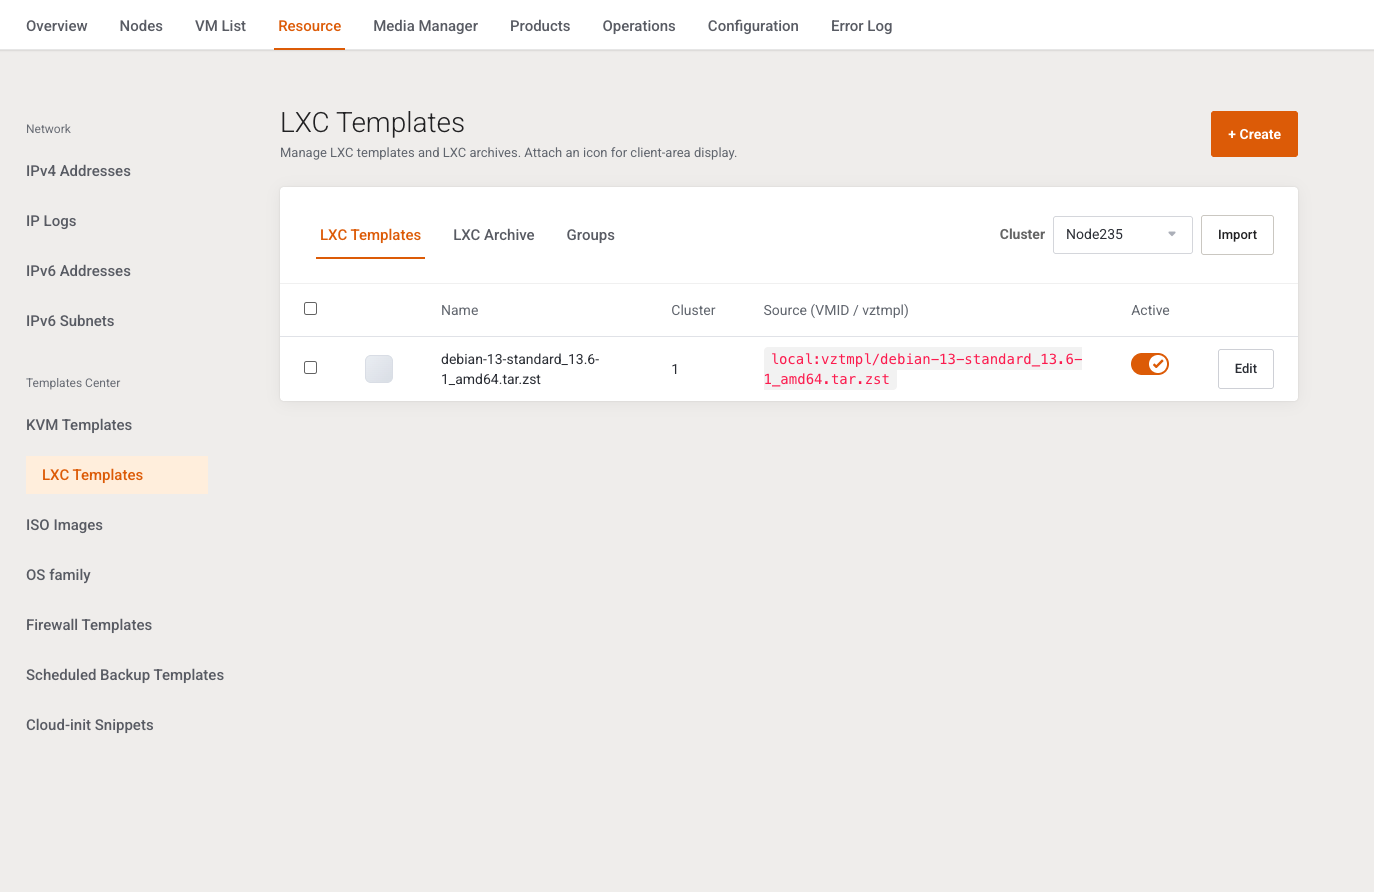Open Scheduled Backup Templates in sidebar
1374x892 pixels.
pyautogui.click(x=125, y=675)
